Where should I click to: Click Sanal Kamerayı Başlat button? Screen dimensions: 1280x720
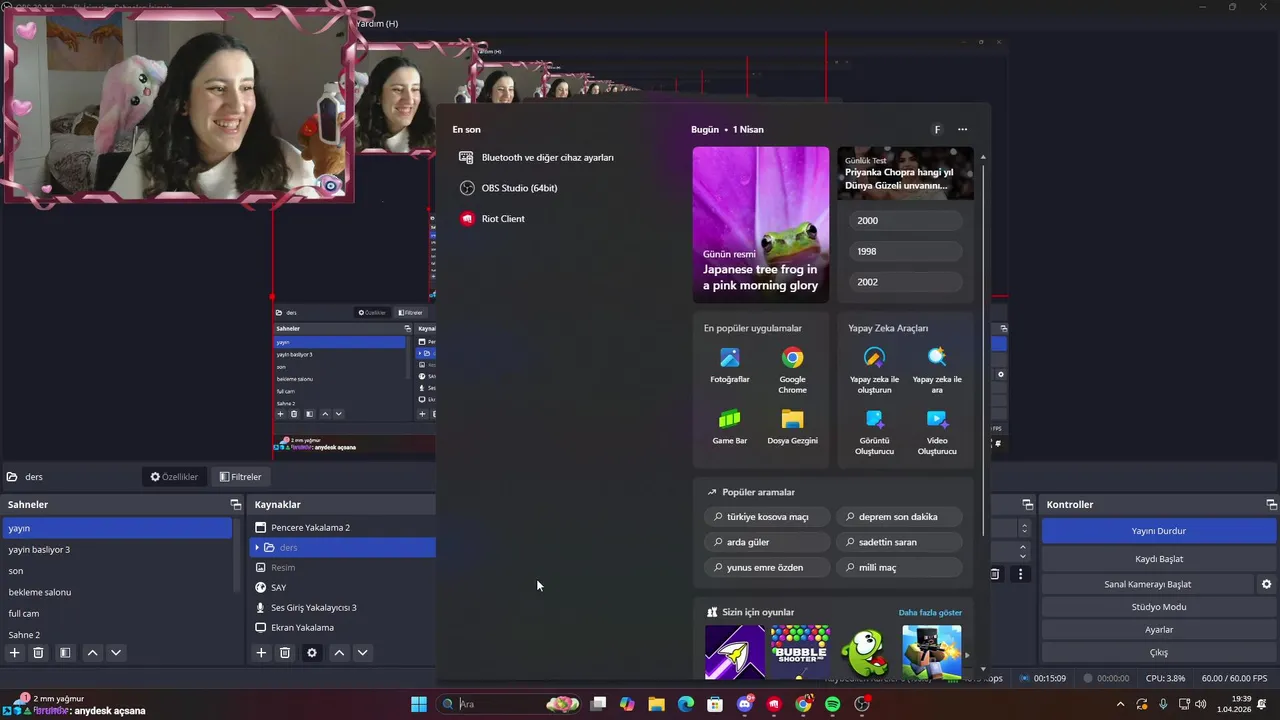coord(1147,584)
